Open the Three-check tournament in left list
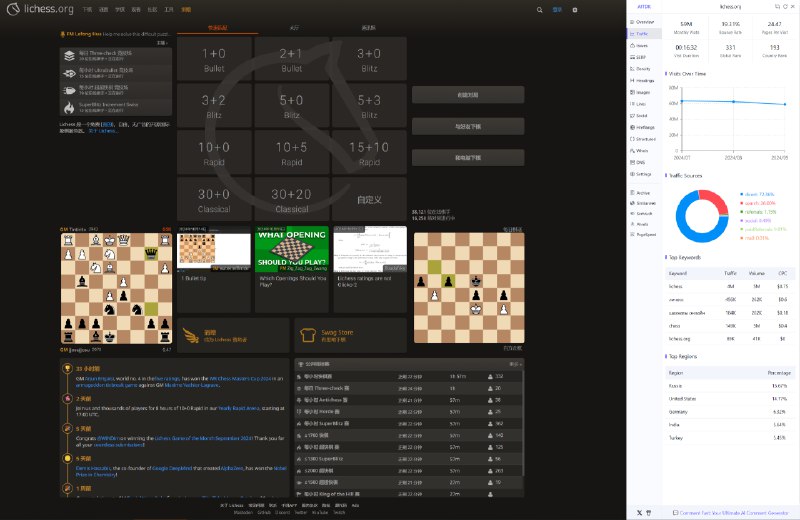The image size is (800, 520). (116, 56)
